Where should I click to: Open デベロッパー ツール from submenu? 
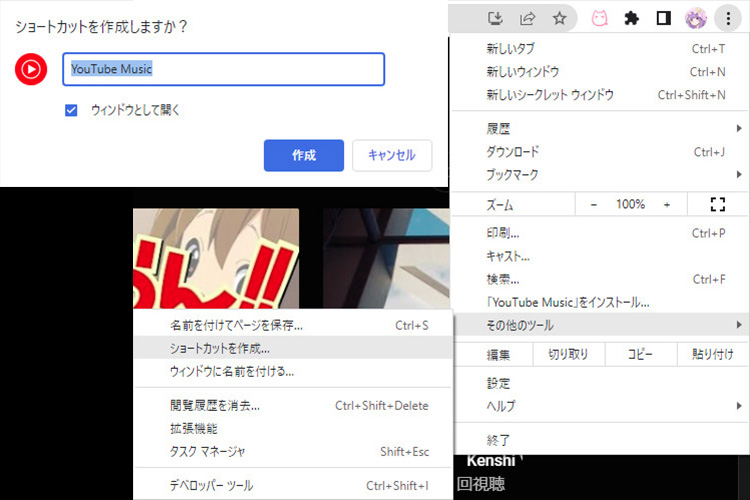(293, 485)
